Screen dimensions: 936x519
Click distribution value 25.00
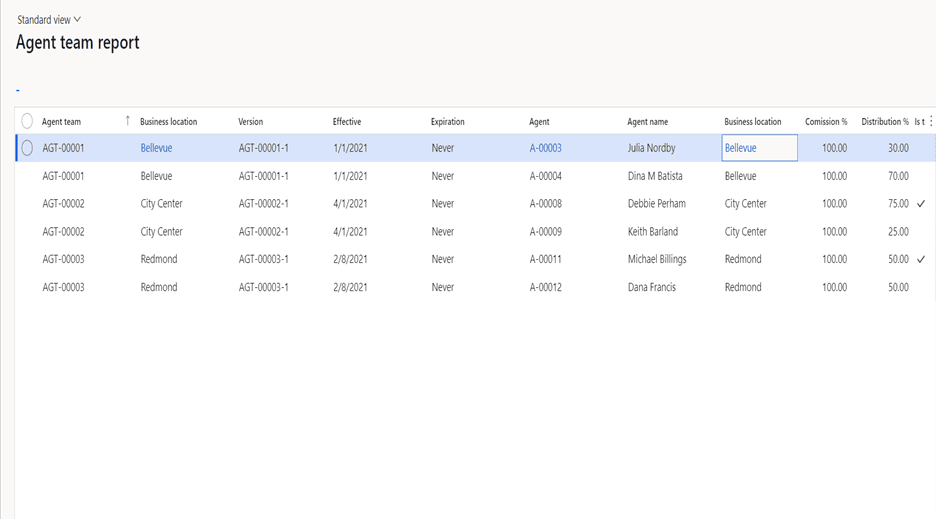[898, 232]
